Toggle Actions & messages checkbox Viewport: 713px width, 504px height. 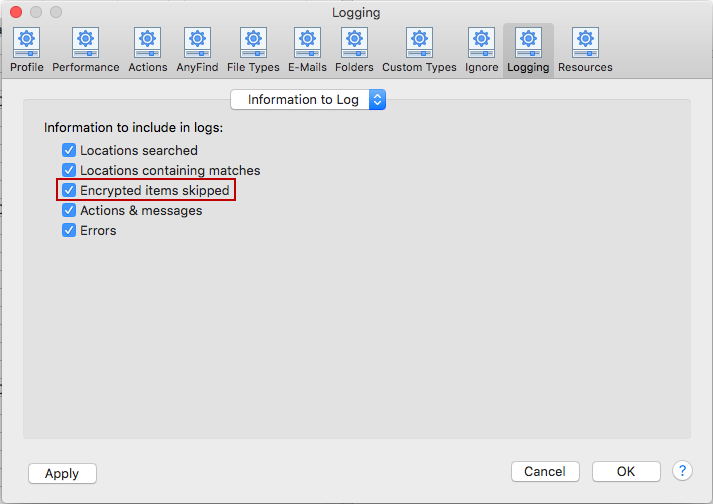click(x=69, y=210)
